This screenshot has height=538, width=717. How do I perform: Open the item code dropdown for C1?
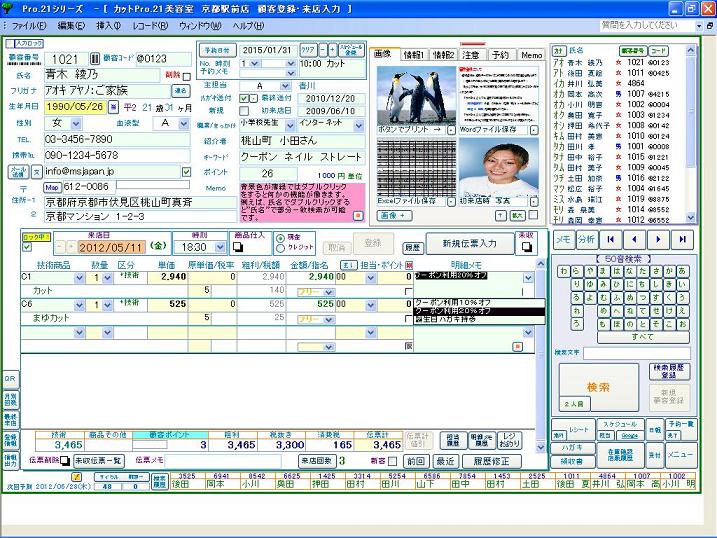point(79,277)
